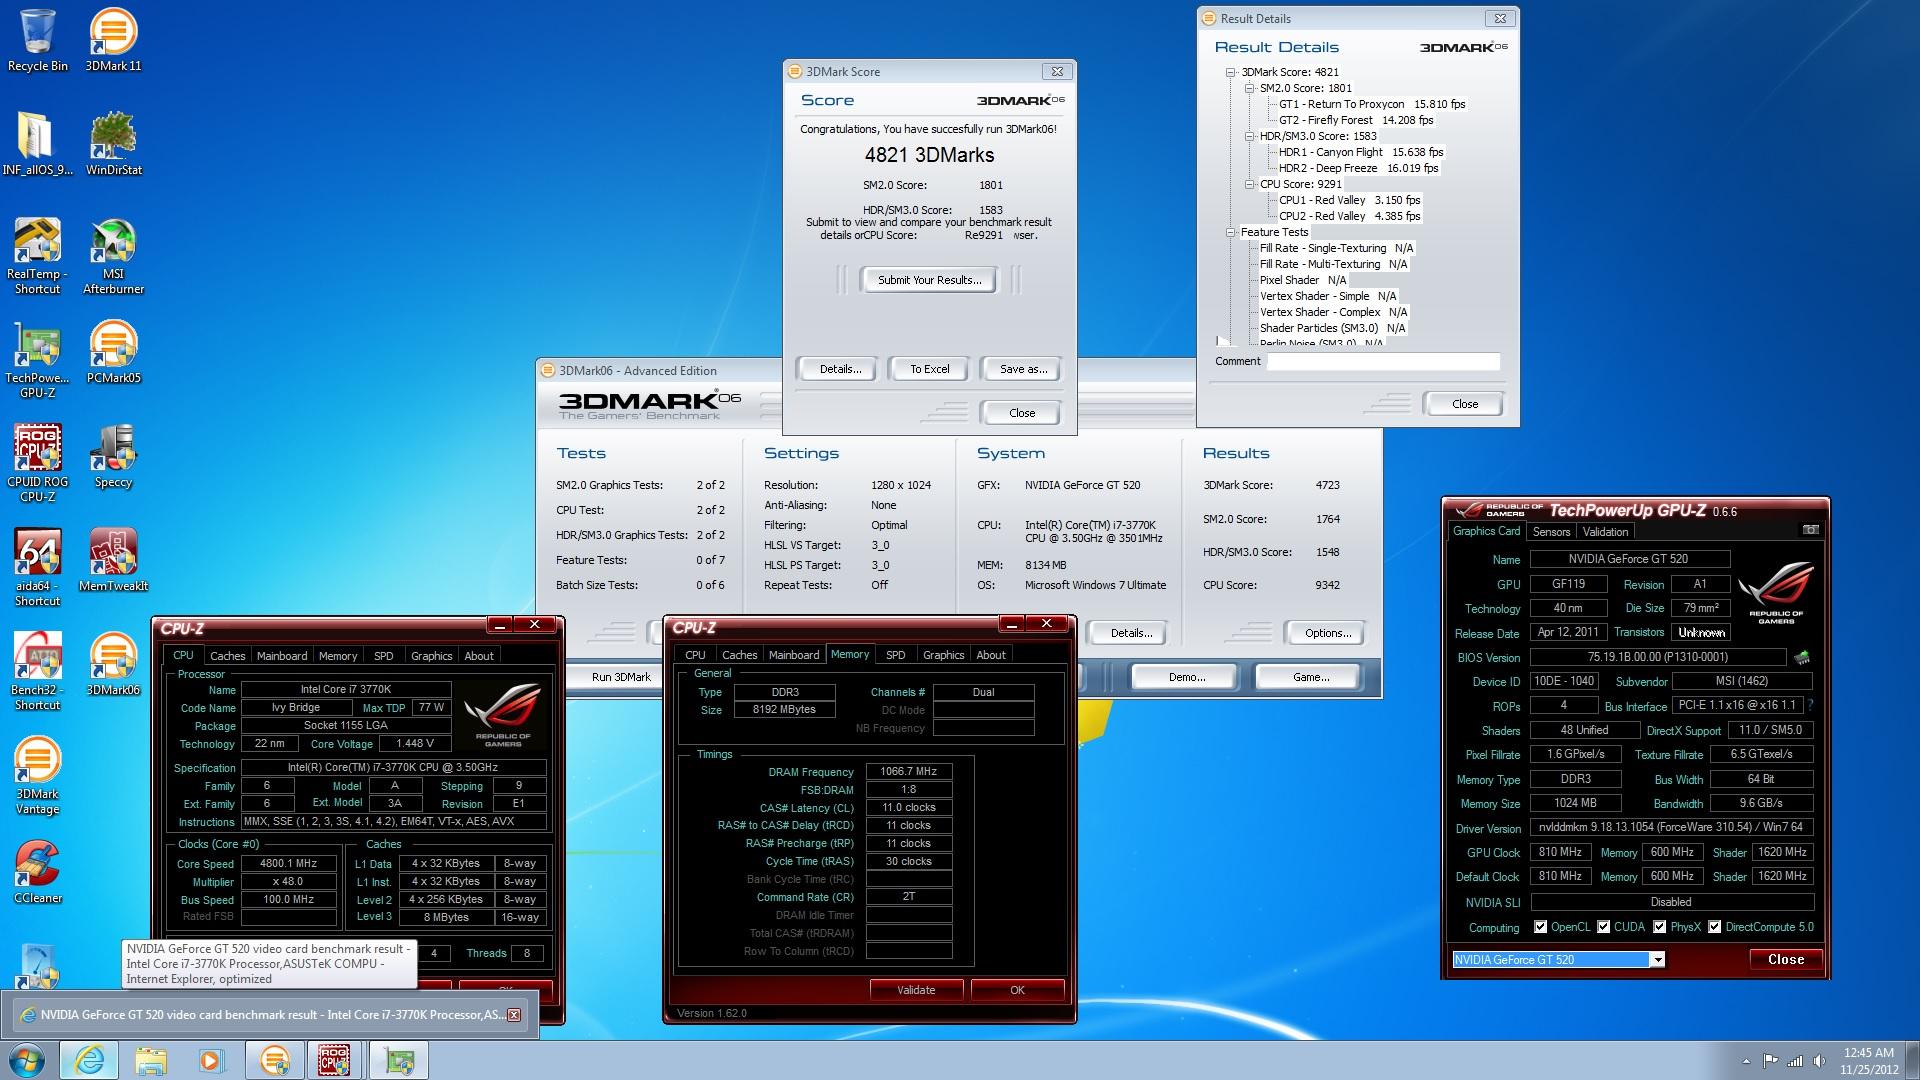Viewport: 1920px width, 1080px height.
Task: Switch to Caches tab in left CPU-Z
Action: click(x=227, y=656)
